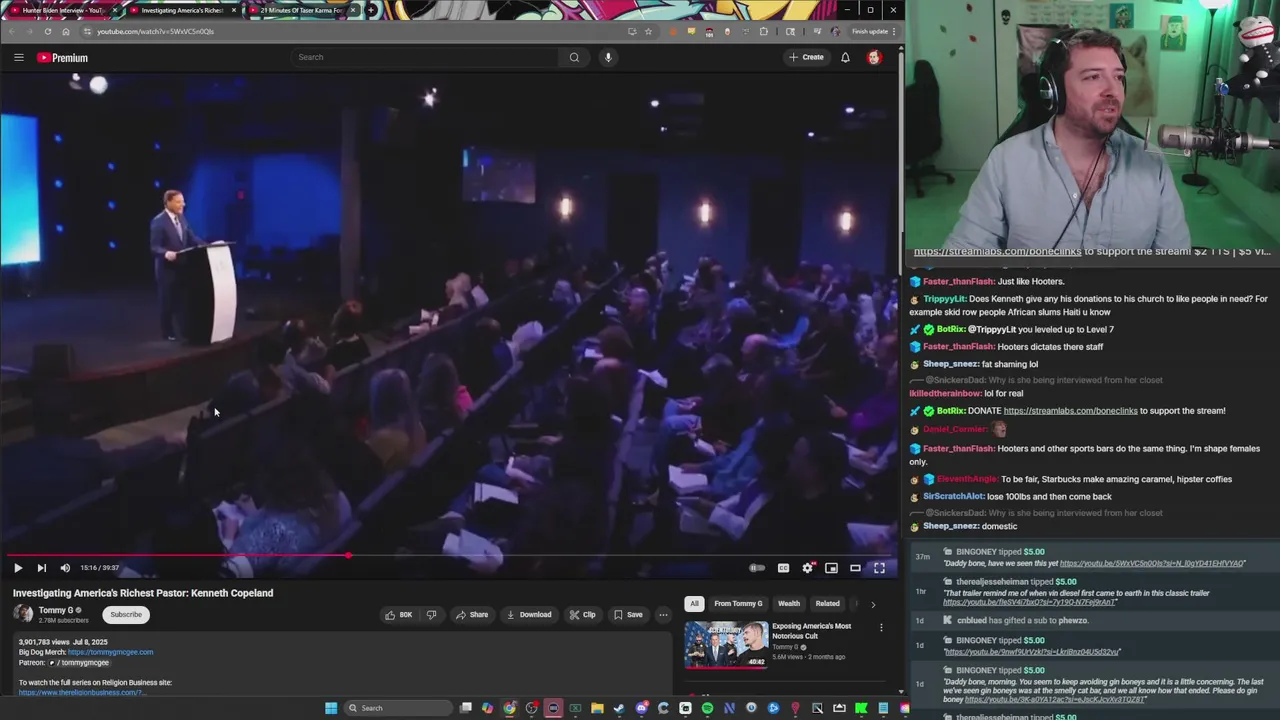Open more actions ellipsis below video
This screenshot has height=720, width=1280.
(663, 615)
